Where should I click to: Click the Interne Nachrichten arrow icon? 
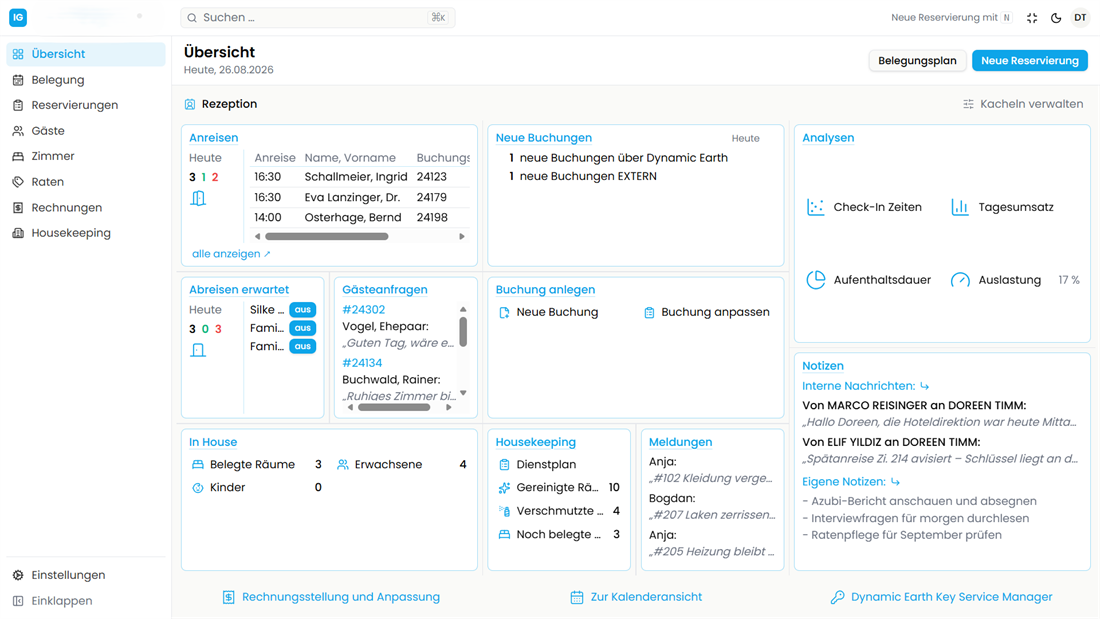(x=925, y=386)
